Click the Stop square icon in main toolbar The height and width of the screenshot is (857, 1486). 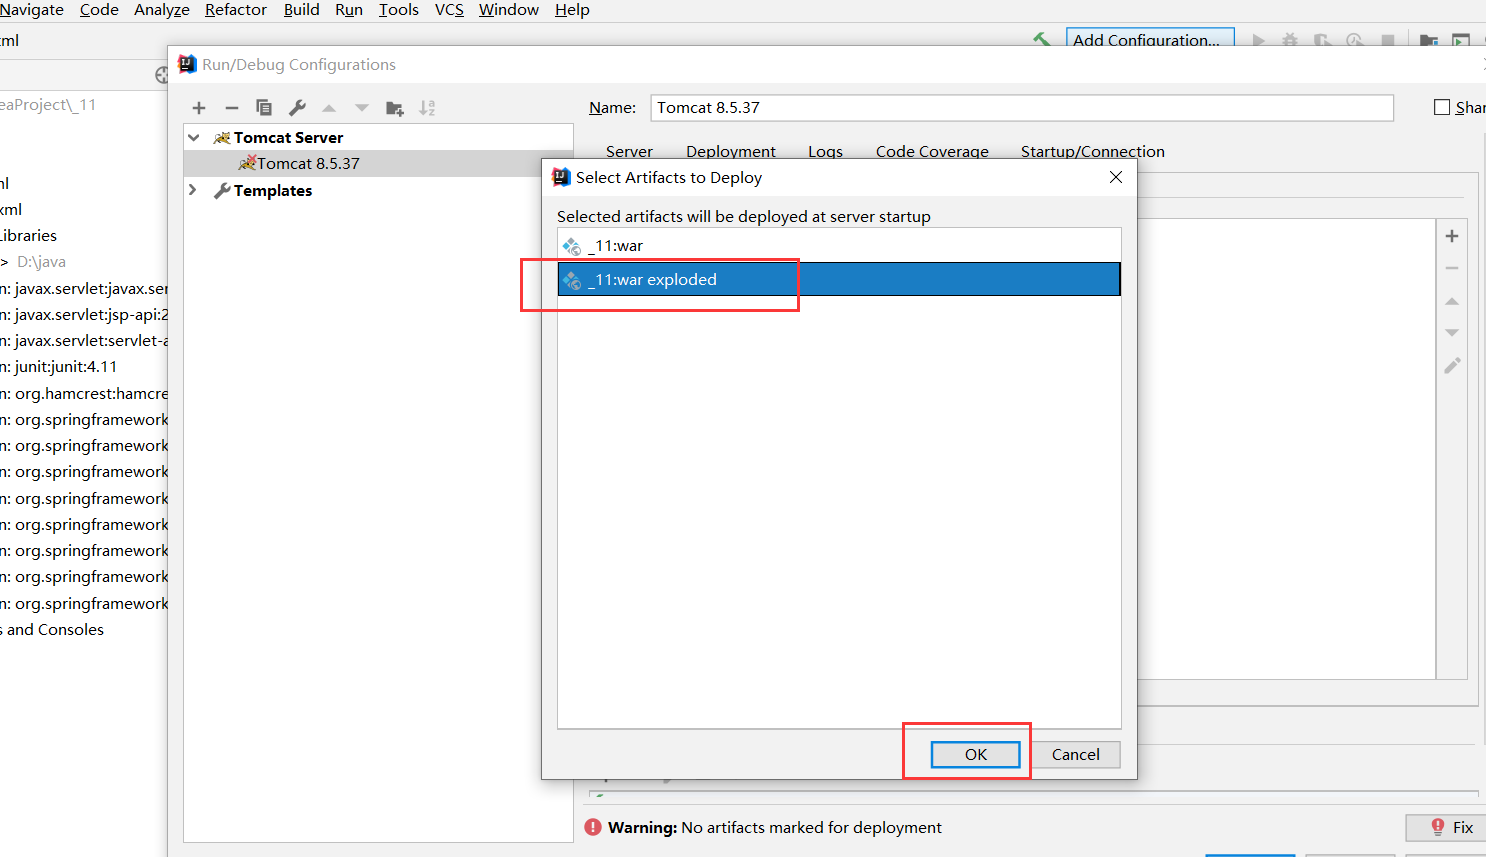[x=1388, y=40]
